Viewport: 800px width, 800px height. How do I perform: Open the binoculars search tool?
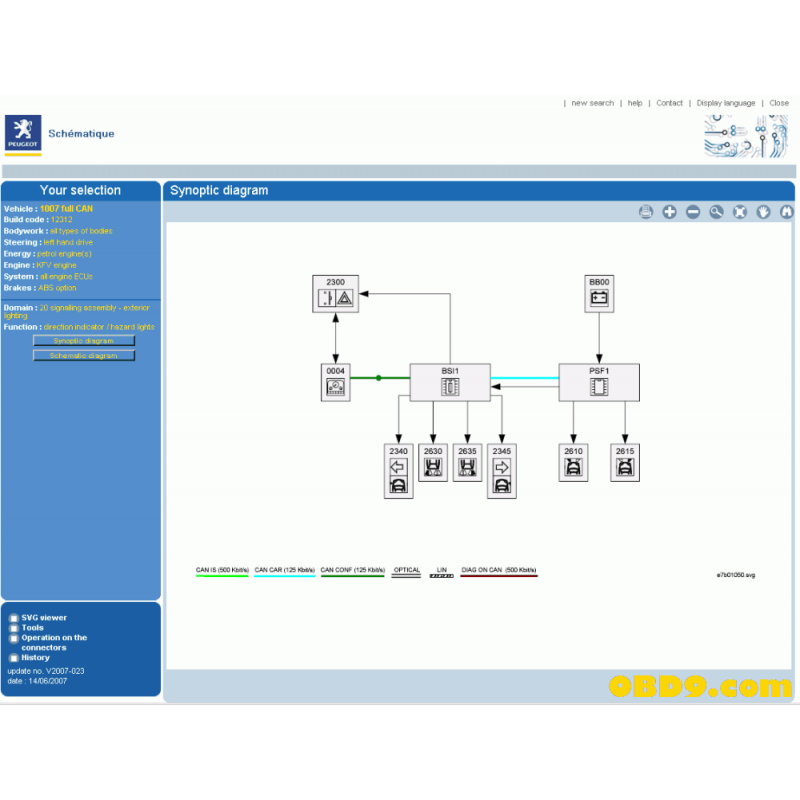[786, 211]
